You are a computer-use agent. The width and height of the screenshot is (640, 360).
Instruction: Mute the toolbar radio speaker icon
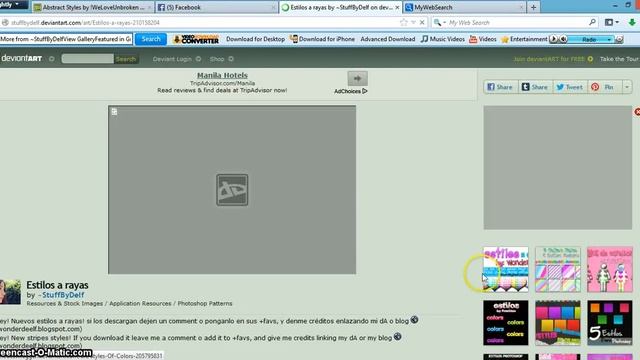click(563, 39)
